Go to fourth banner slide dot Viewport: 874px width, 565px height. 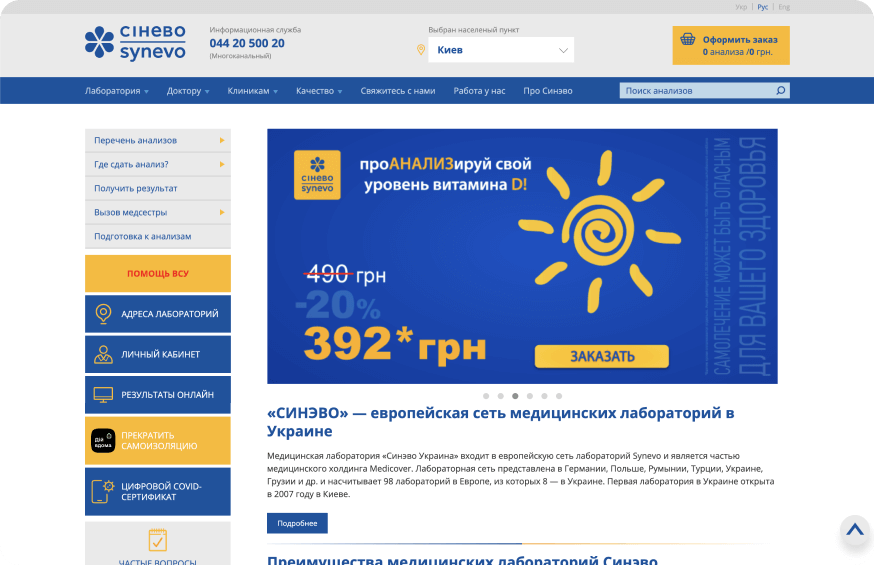coord(530,396)
